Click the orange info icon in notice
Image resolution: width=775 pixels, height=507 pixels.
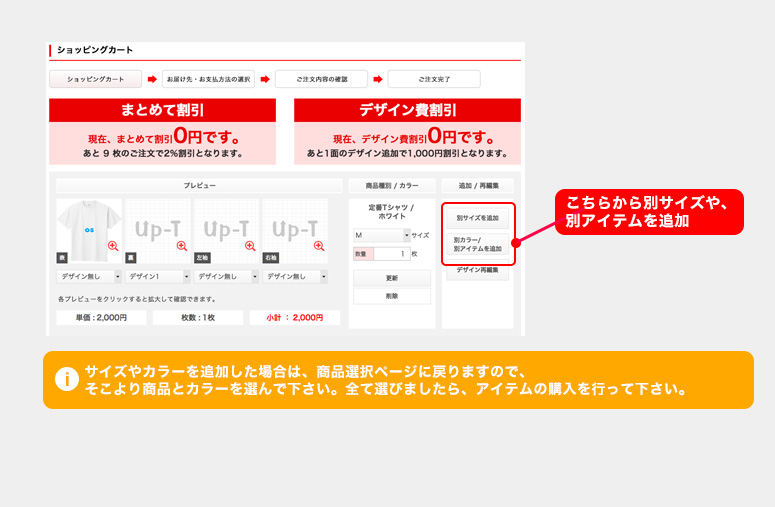(x=66, y=379)
